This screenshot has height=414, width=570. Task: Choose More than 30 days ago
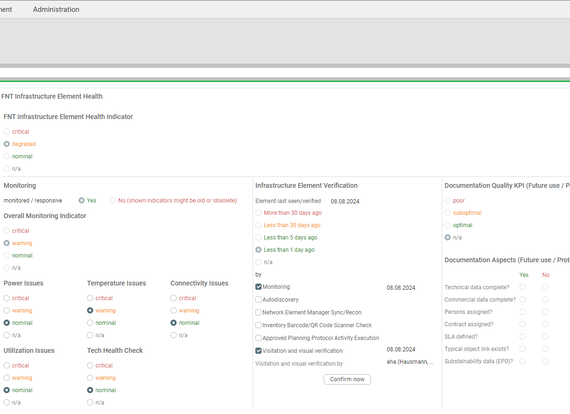(258, 213)
